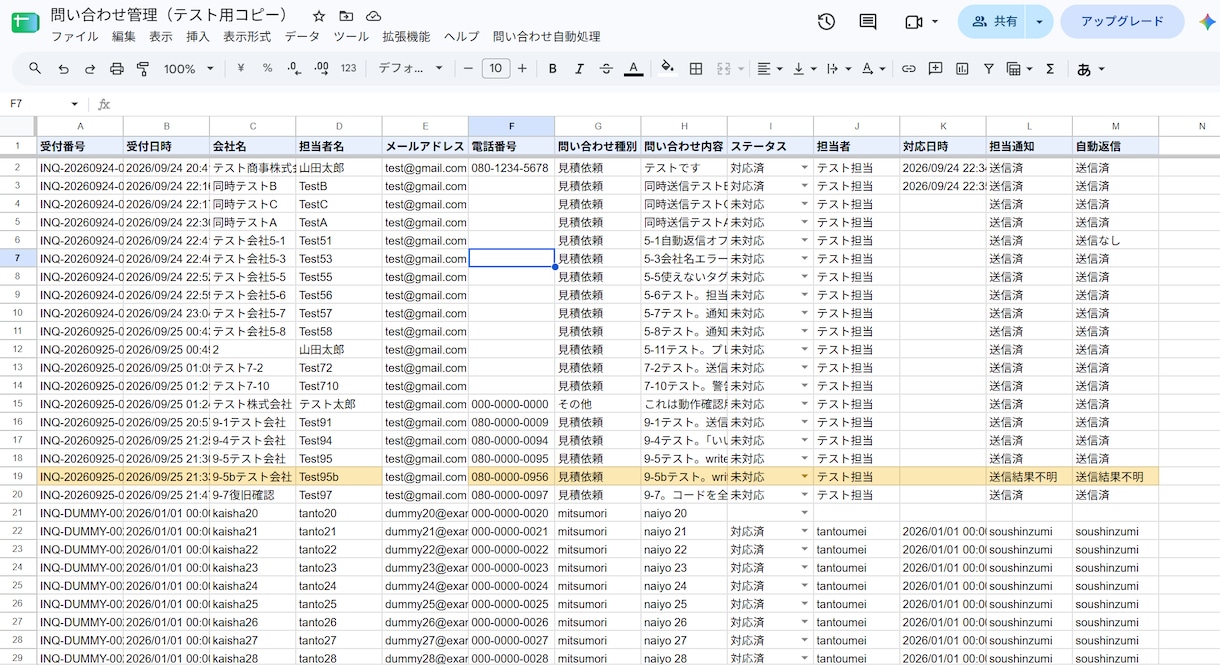Insert a comment

[935, 69]
